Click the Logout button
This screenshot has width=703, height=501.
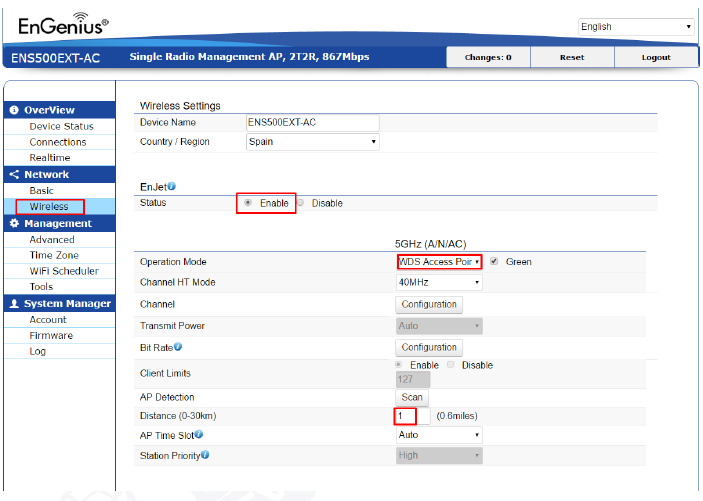(x=656, y=57)
